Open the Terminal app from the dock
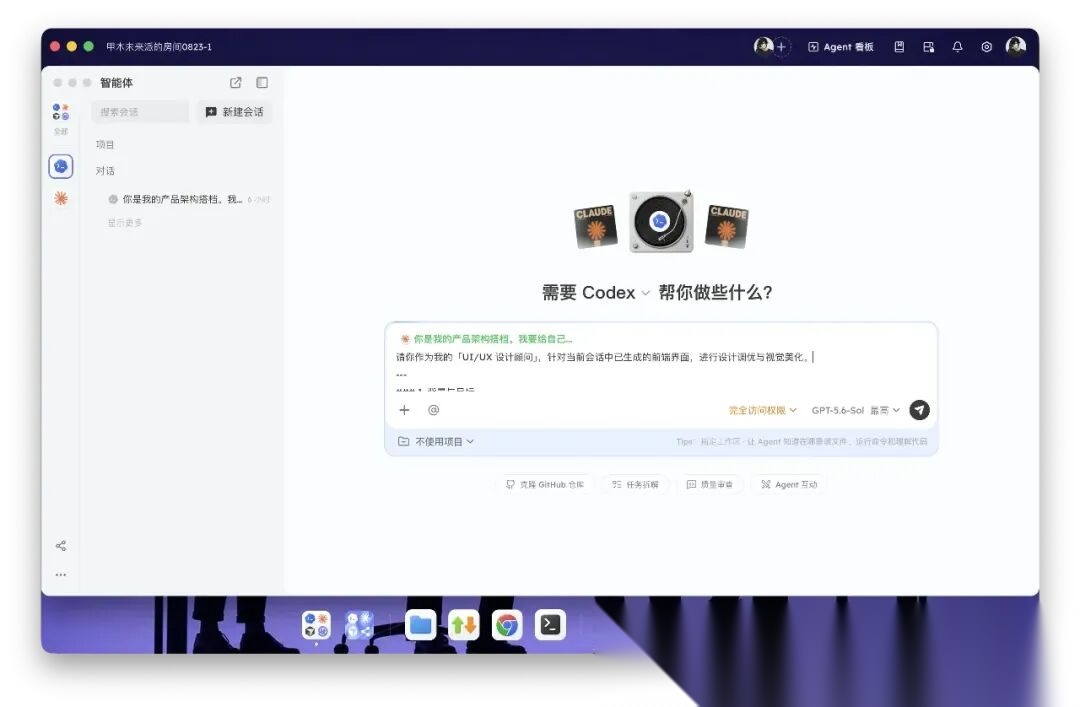This screenshot has height=707, width=1080. click(550, 625)
